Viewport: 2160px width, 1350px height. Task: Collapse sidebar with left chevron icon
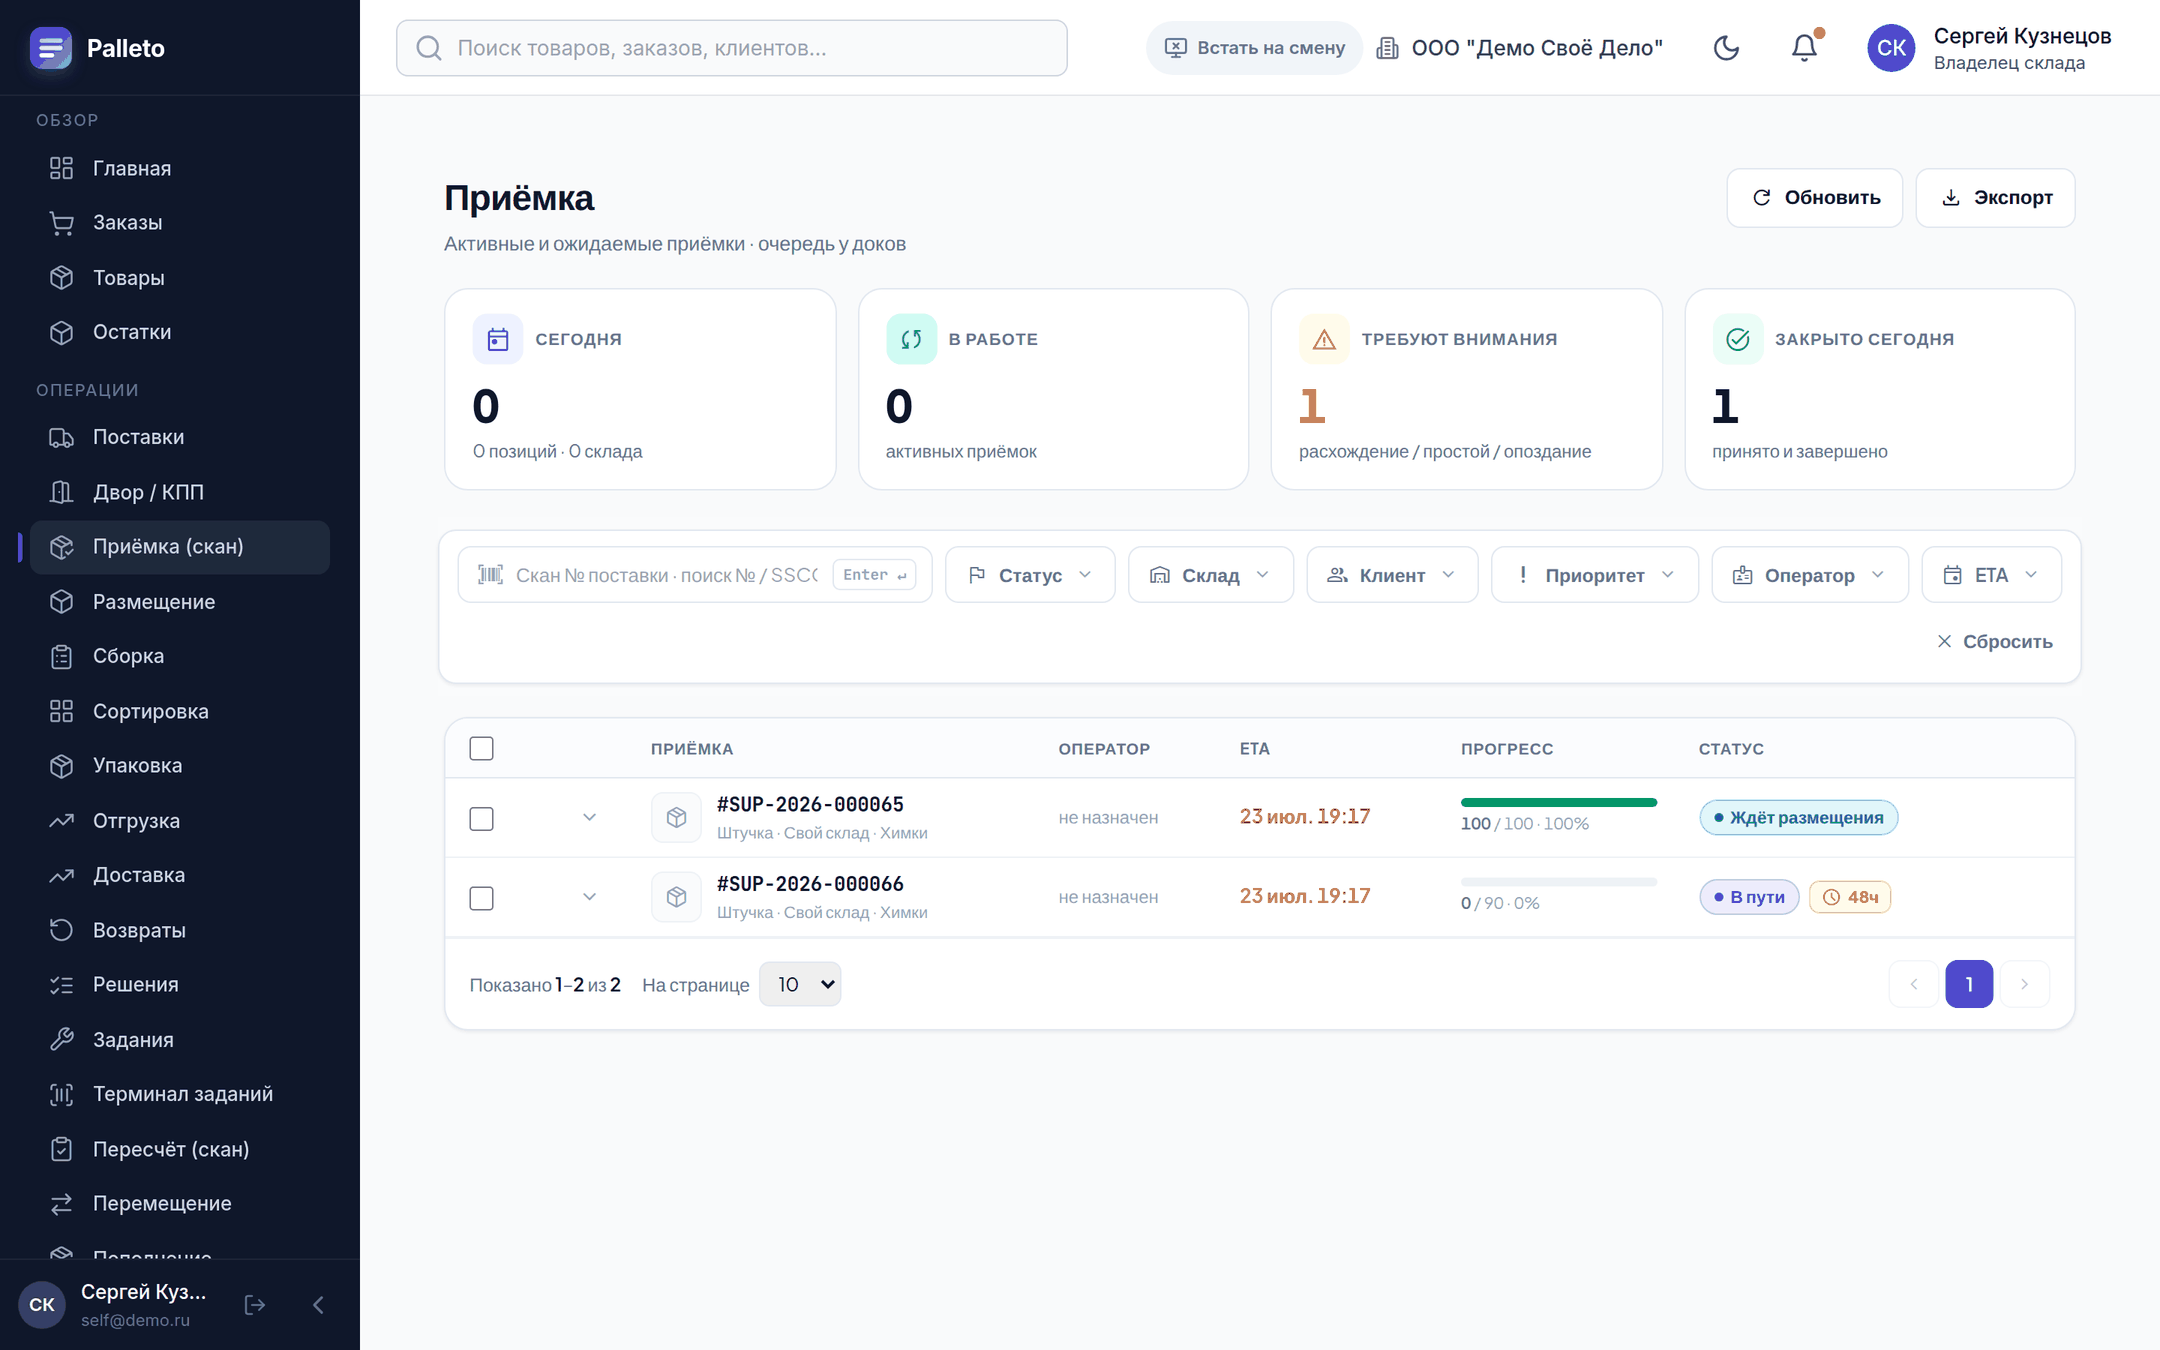(318, 1305)
